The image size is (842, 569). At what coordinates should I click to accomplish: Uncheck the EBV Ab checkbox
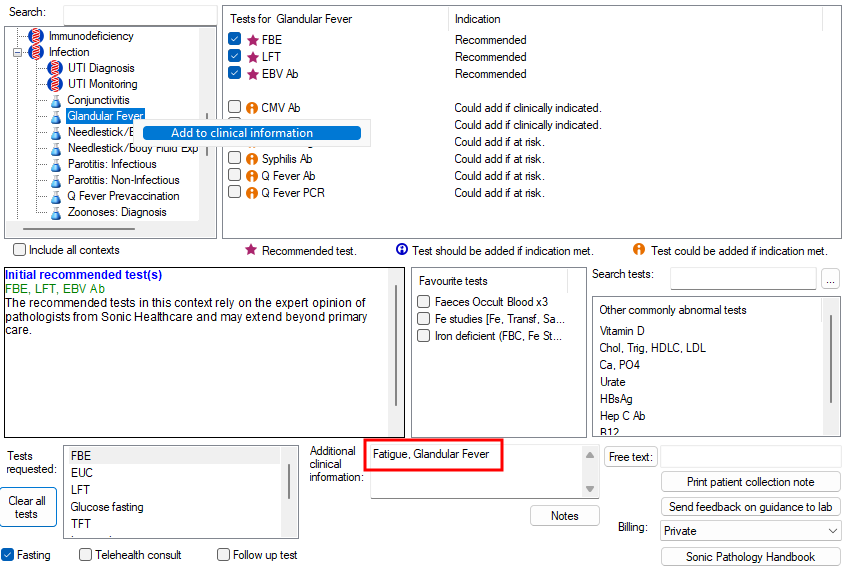tap(235, 72)
